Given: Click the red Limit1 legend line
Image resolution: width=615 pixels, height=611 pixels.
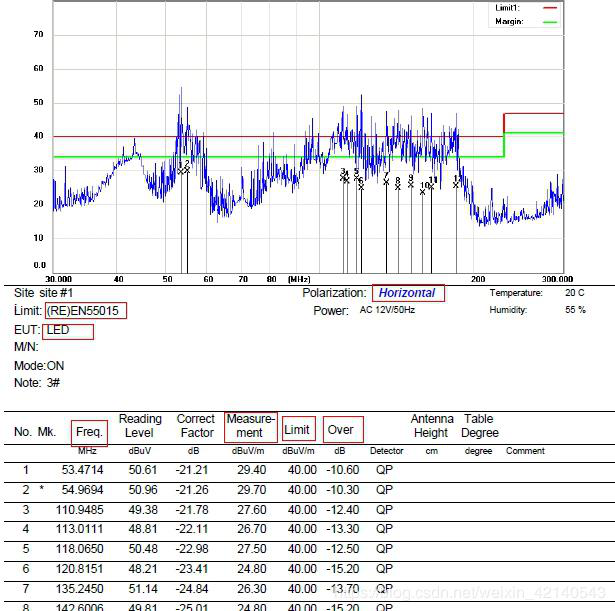Looking at the screenshot, I should point(550,7).
